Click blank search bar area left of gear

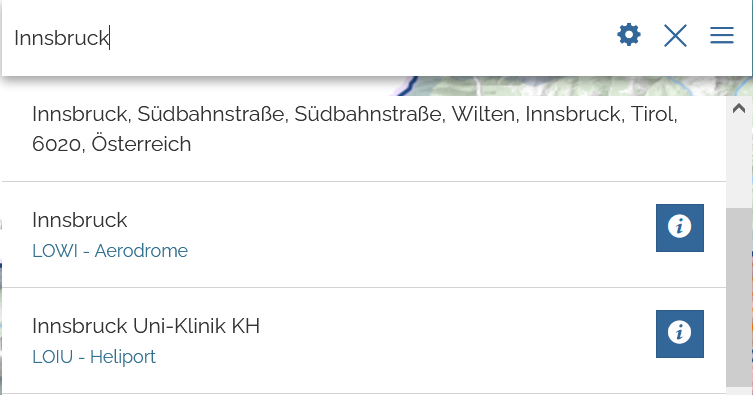[360, 38]
